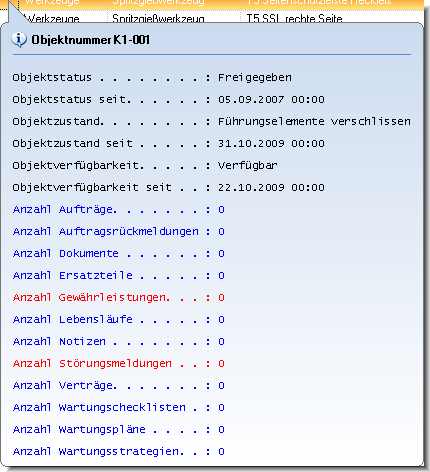The width and height of the screenshot is (430, 472).
Task: Select the Werkzeuge cell in the table row
Action: click(x=53, y=19)
